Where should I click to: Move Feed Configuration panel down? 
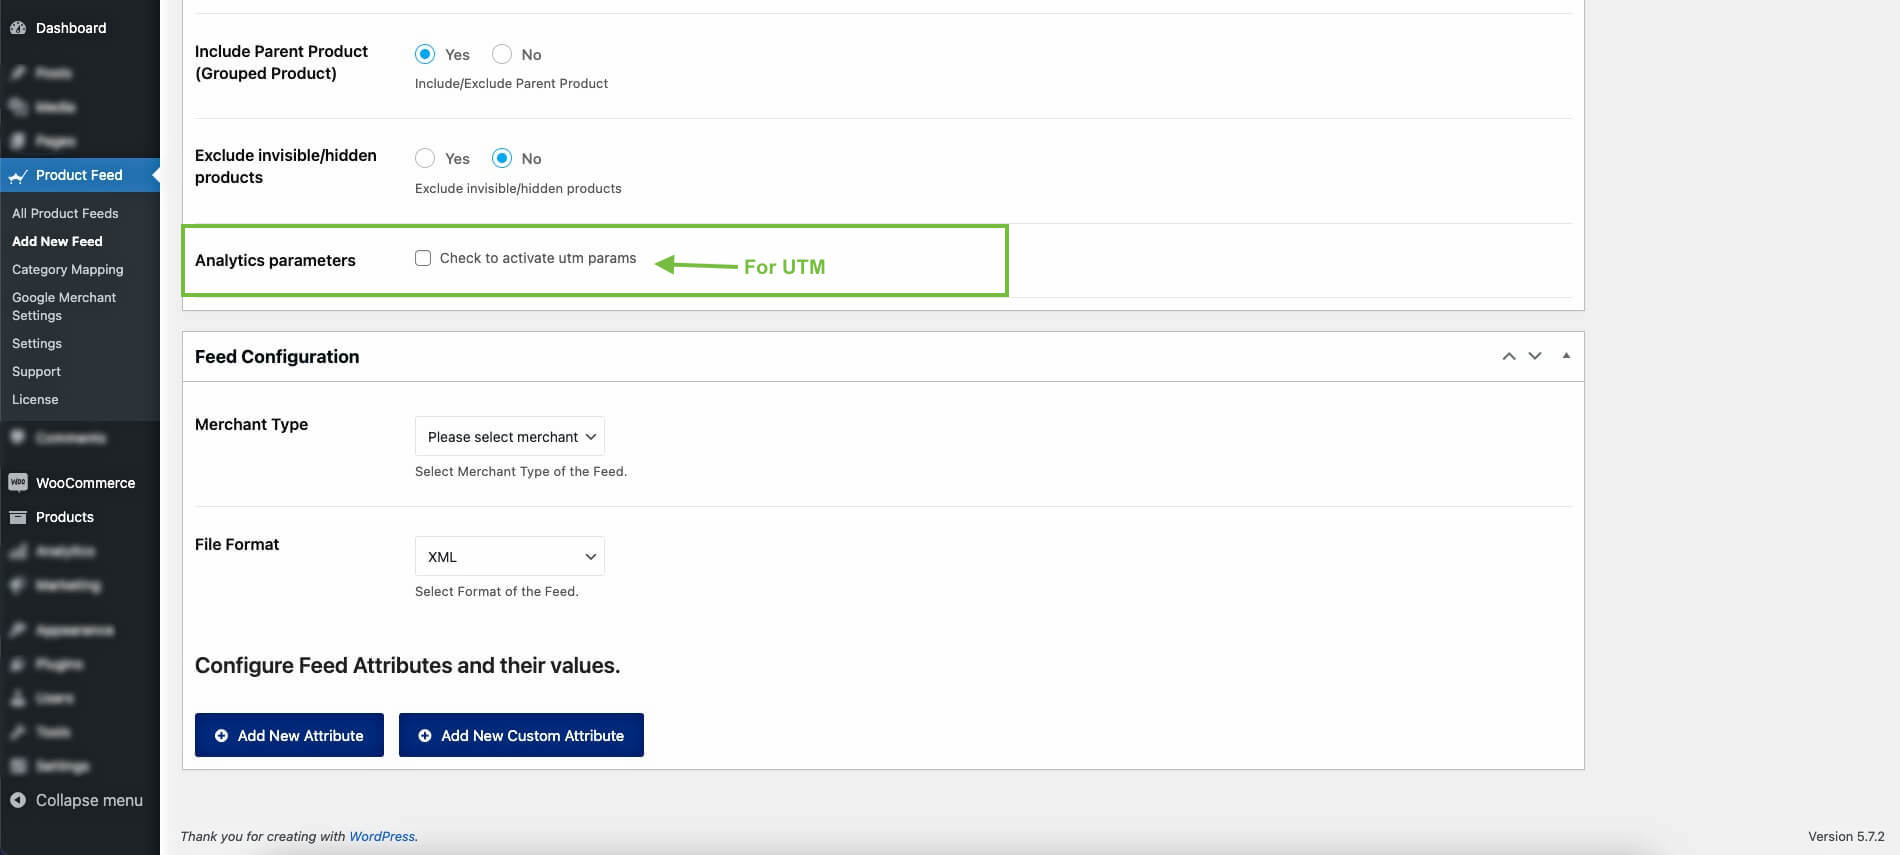point(1535,356)
